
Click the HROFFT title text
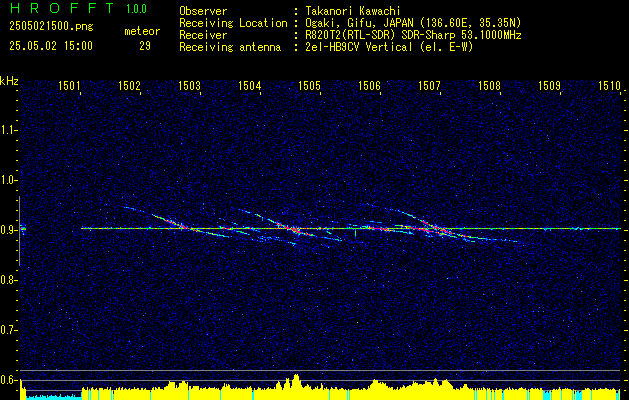pyautogui.click(x=62, y=8)
